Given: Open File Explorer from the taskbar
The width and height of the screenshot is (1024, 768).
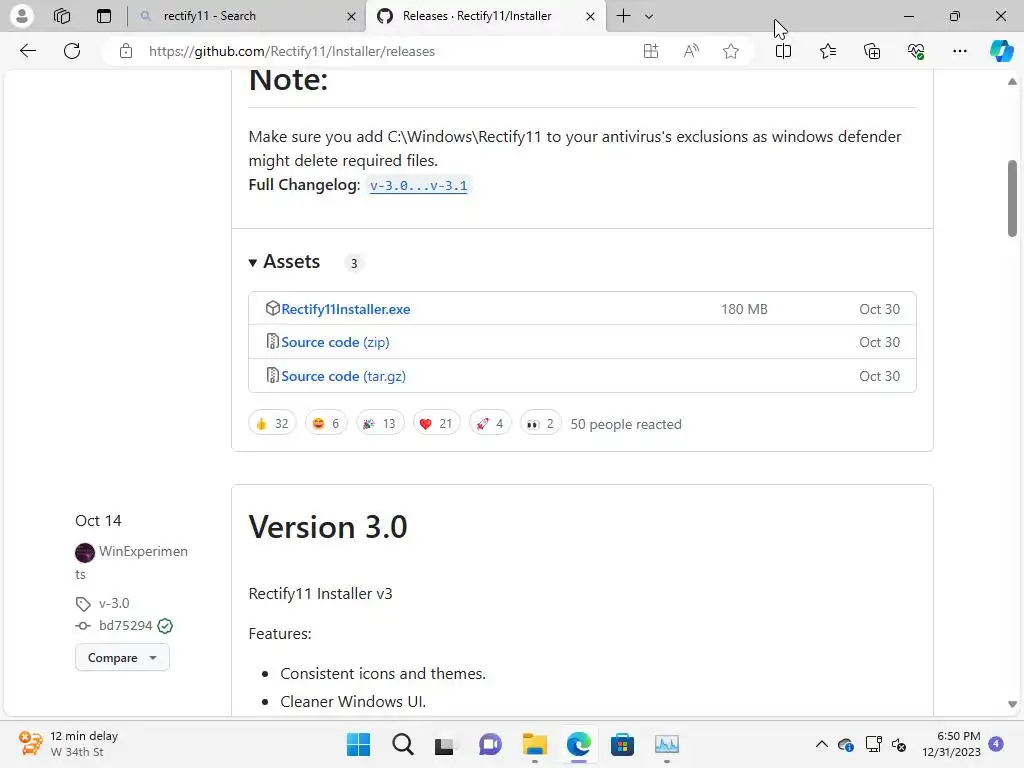Looking at the screenshot, I should 534,744.
